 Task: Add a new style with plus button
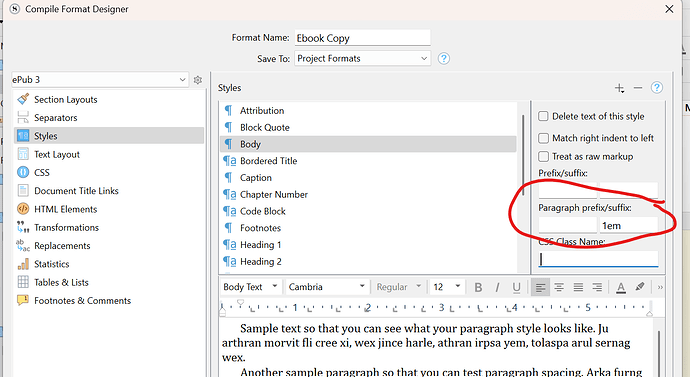620,88
